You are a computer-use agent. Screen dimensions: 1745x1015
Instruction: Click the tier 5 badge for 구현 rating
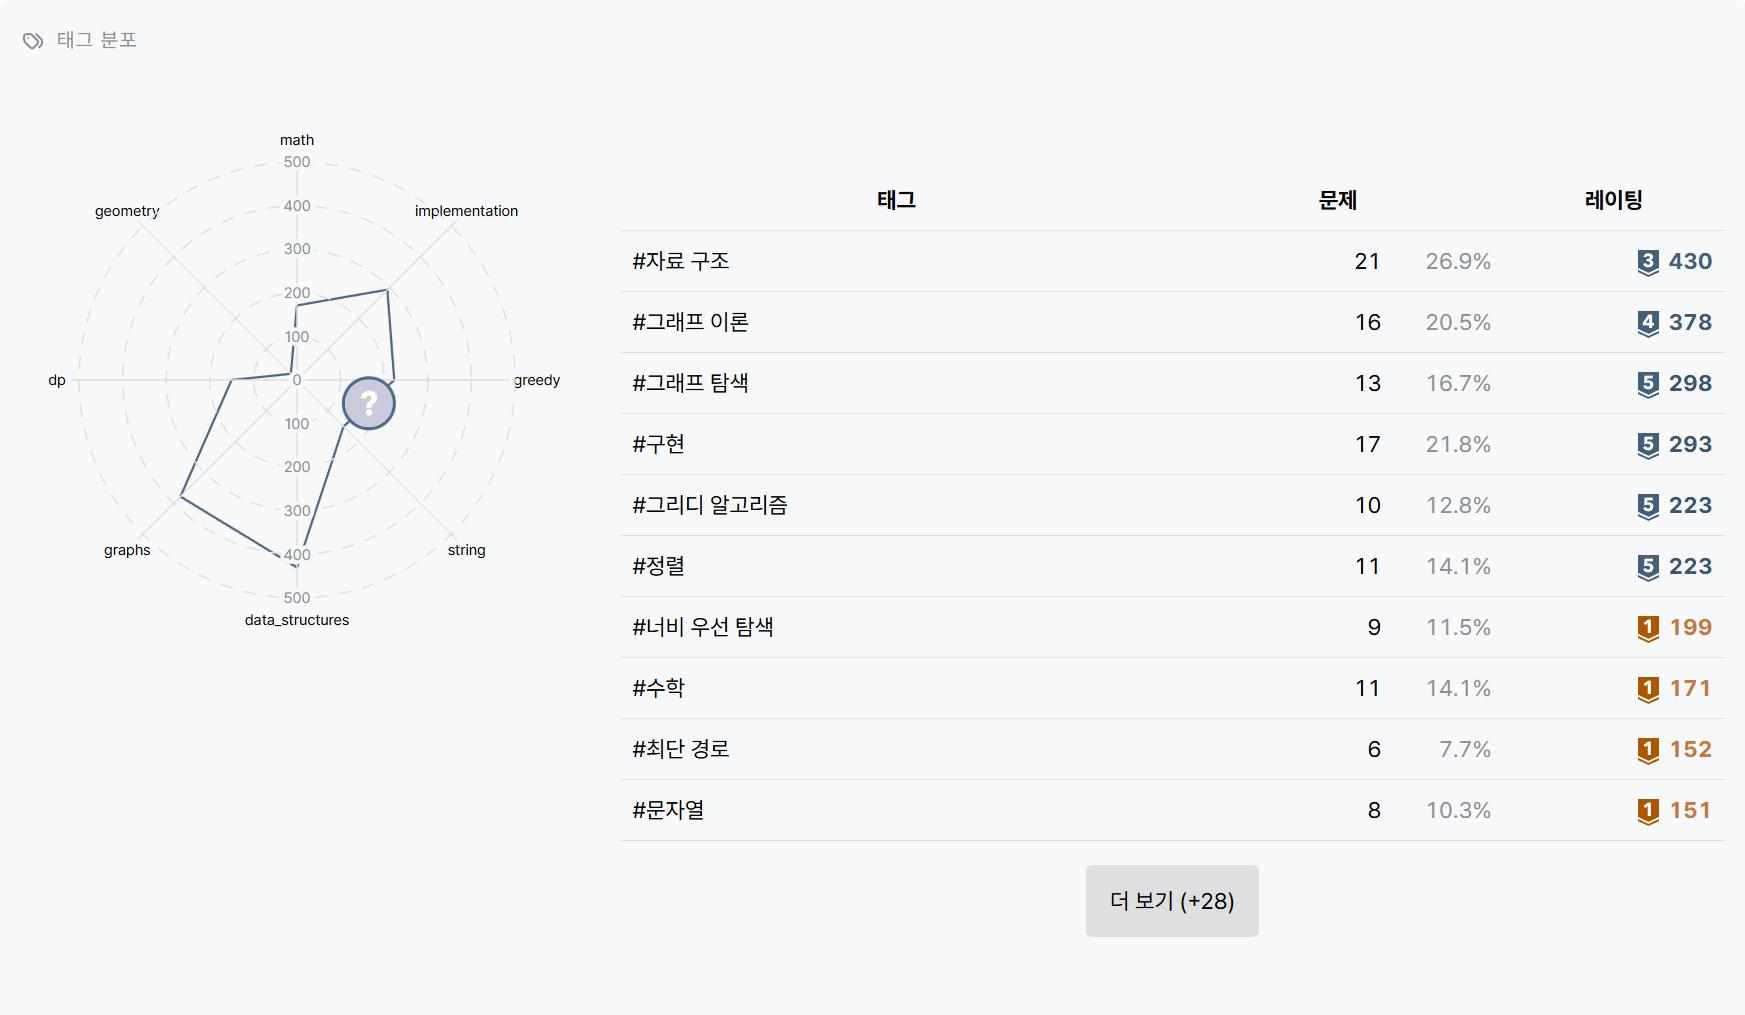pos(1648,444)
